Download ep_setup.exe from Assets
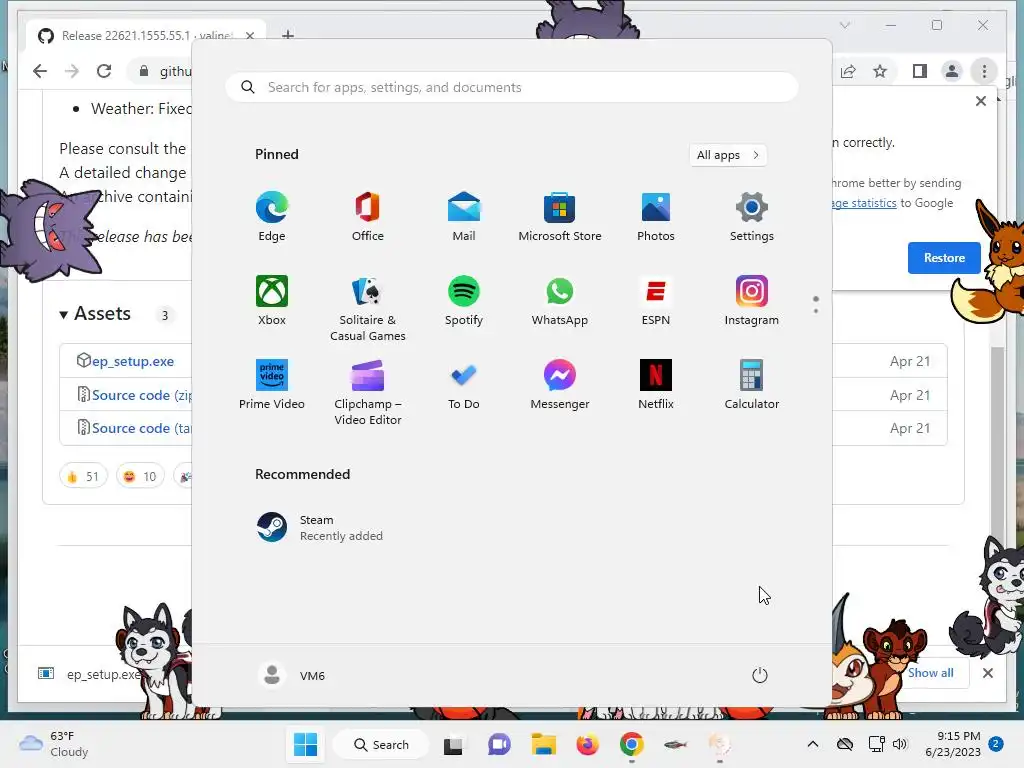The height and width of the screenshot is (768, 1024). (133, 361)
